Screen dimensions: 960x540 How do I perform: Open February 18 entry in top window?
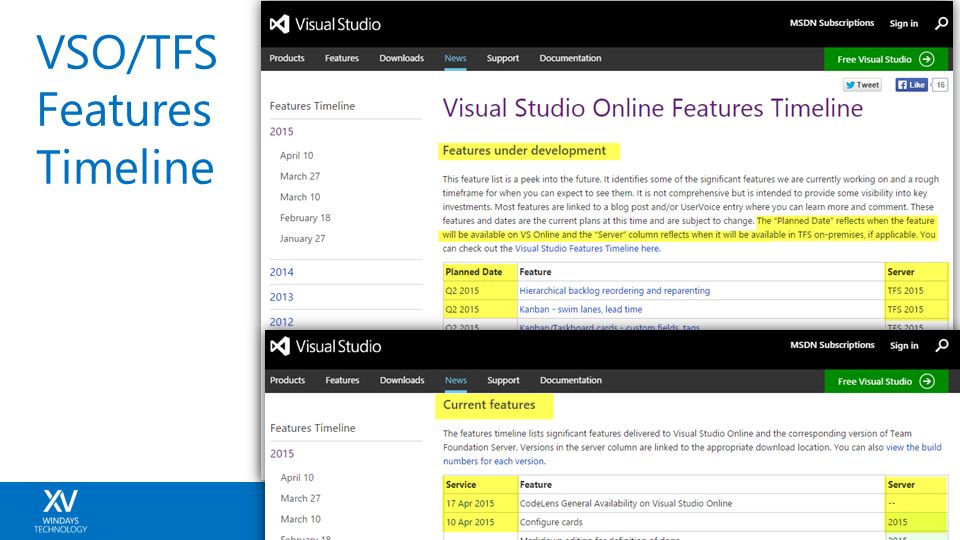305,218
